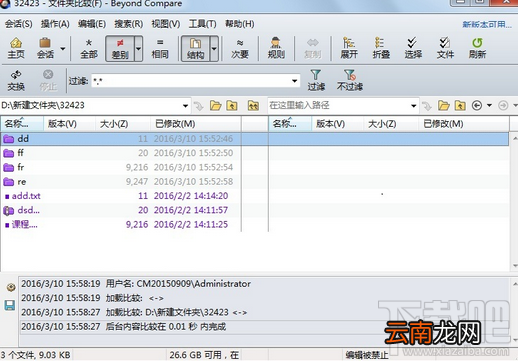Refresh comparison with 刷新 icon
518x361 pixels.
tap(477, 48)
